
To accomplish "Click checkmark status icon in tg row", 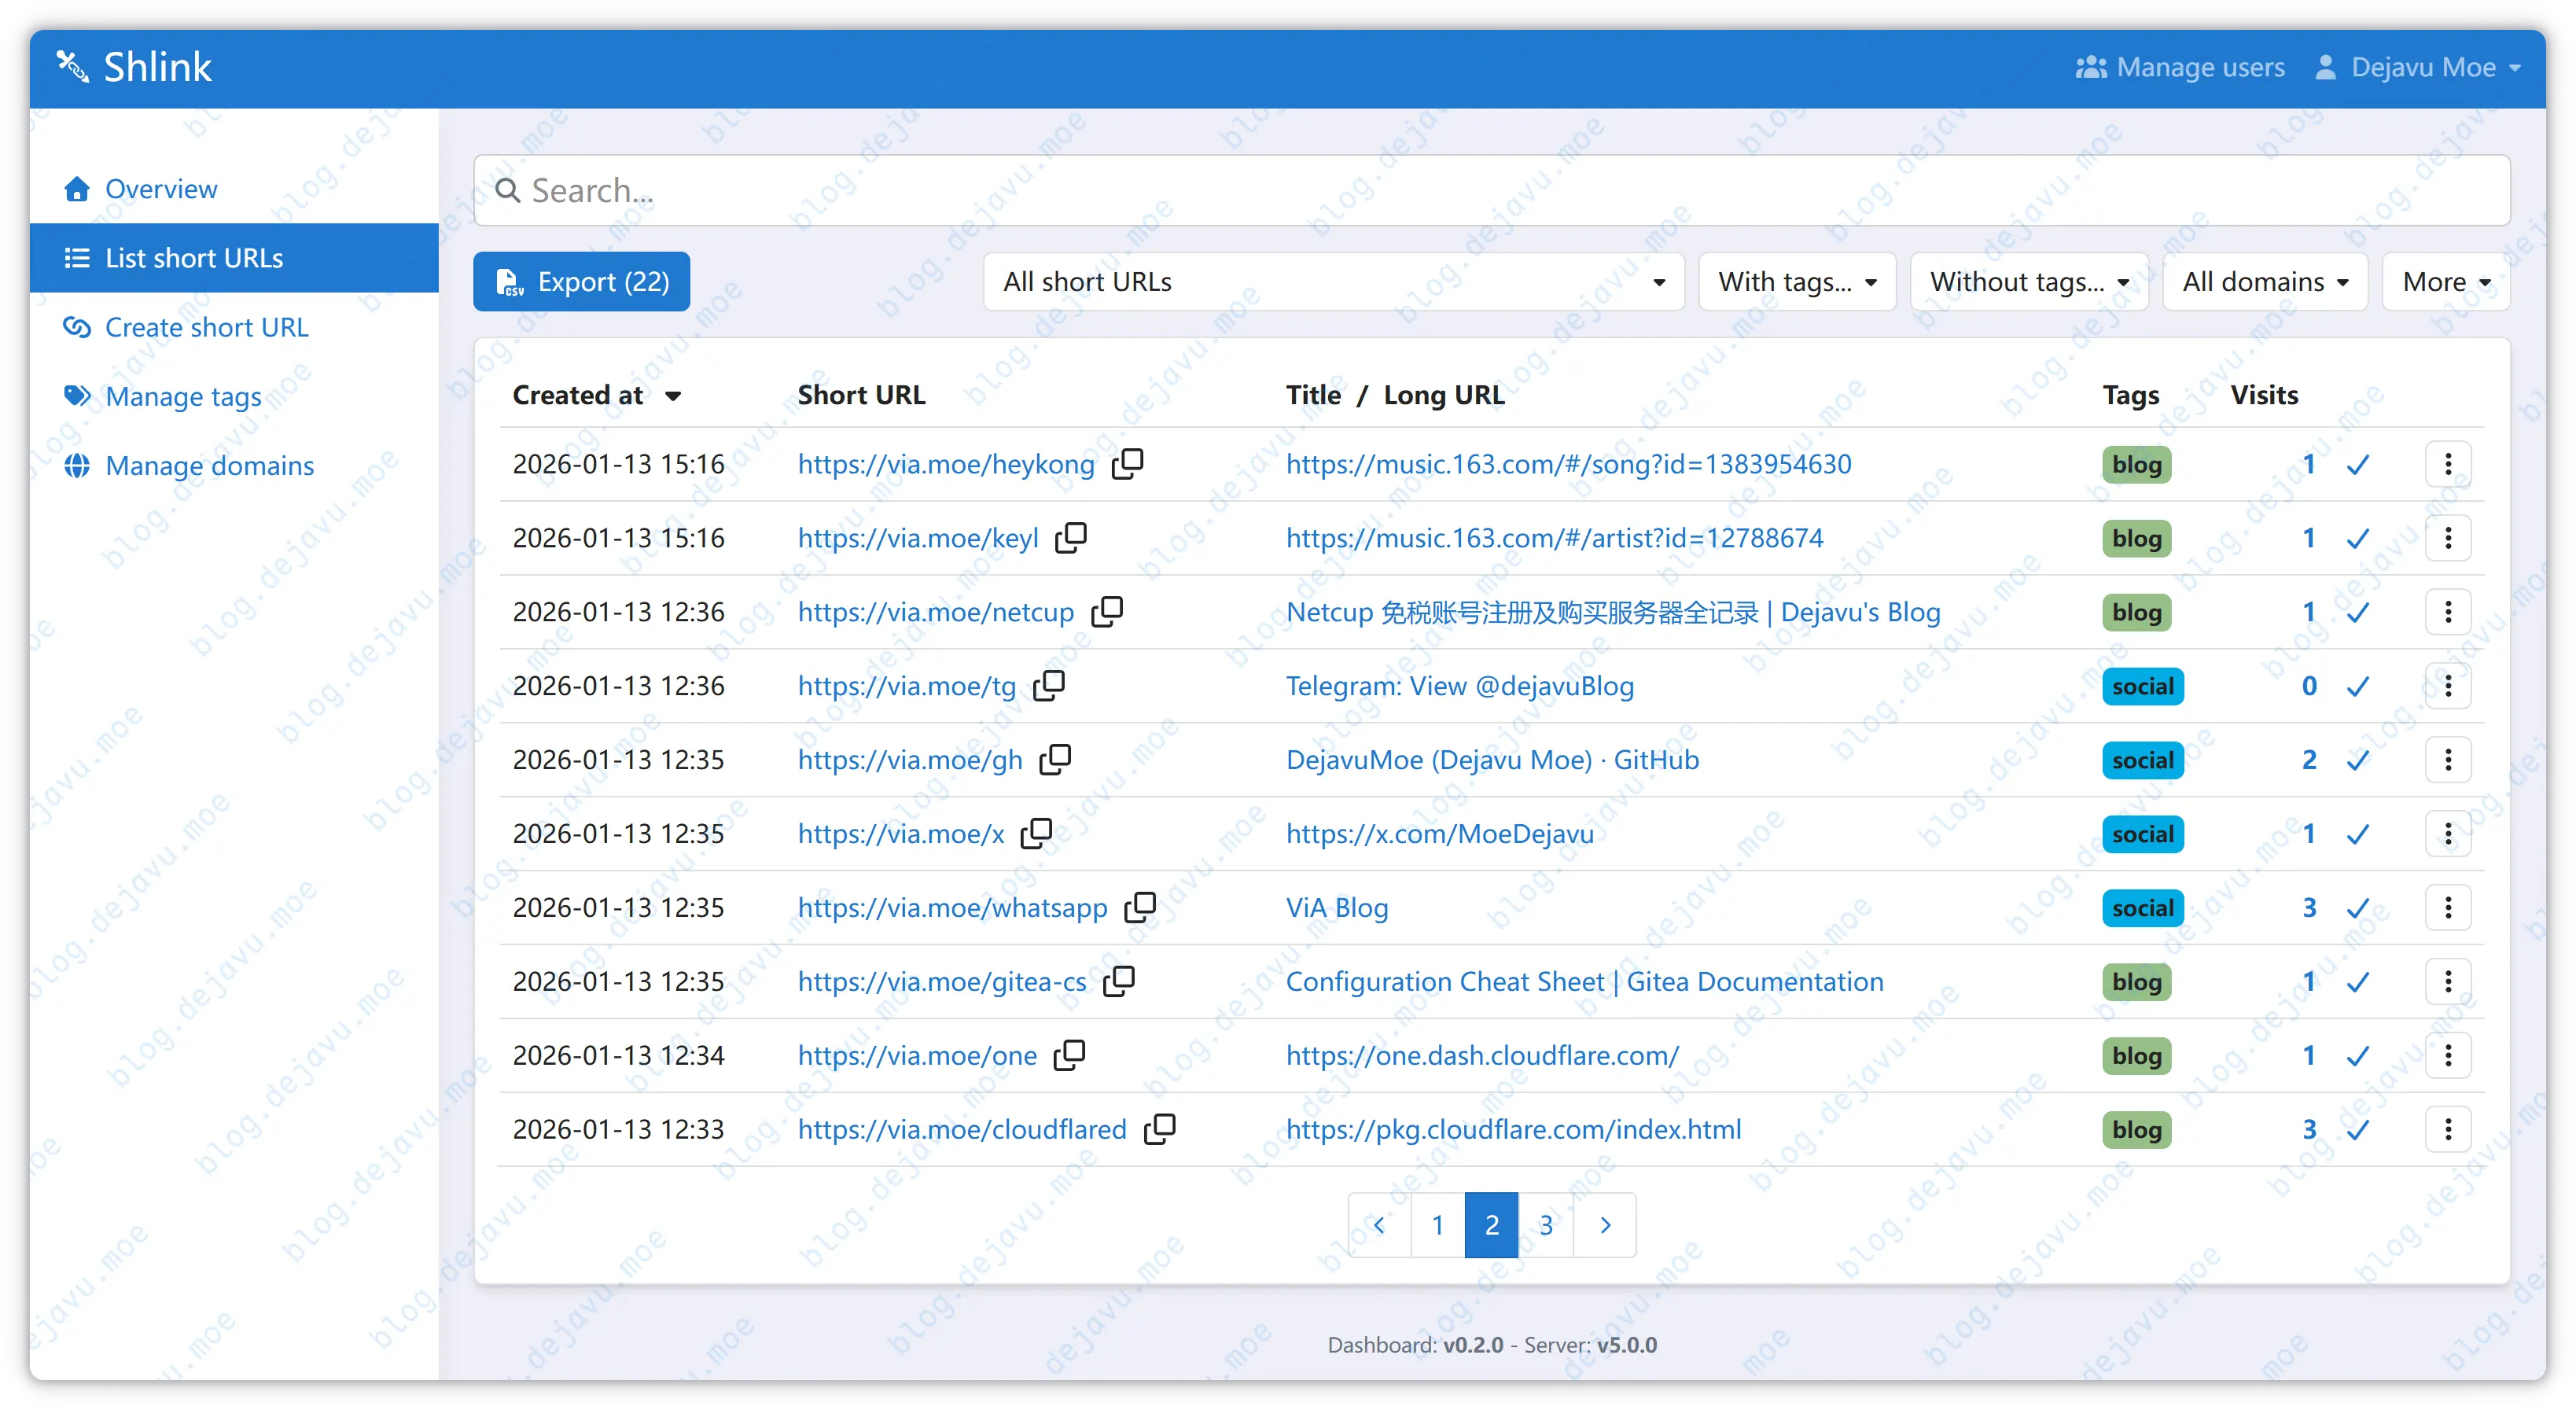I will 2358,686.
